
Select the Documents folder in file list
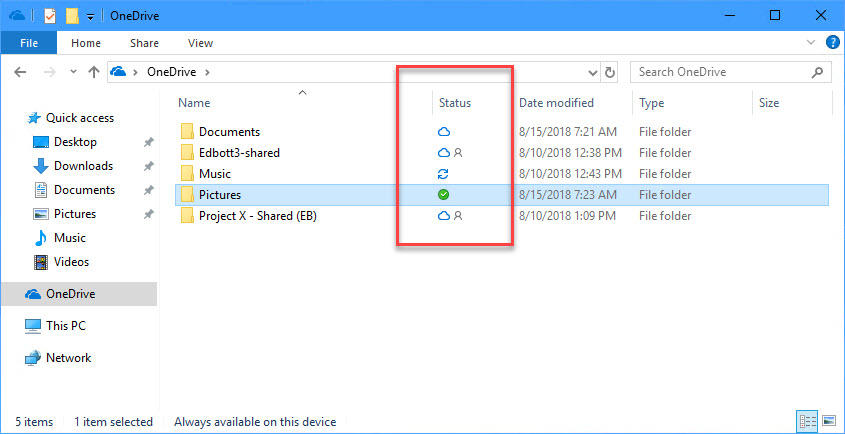229,132
